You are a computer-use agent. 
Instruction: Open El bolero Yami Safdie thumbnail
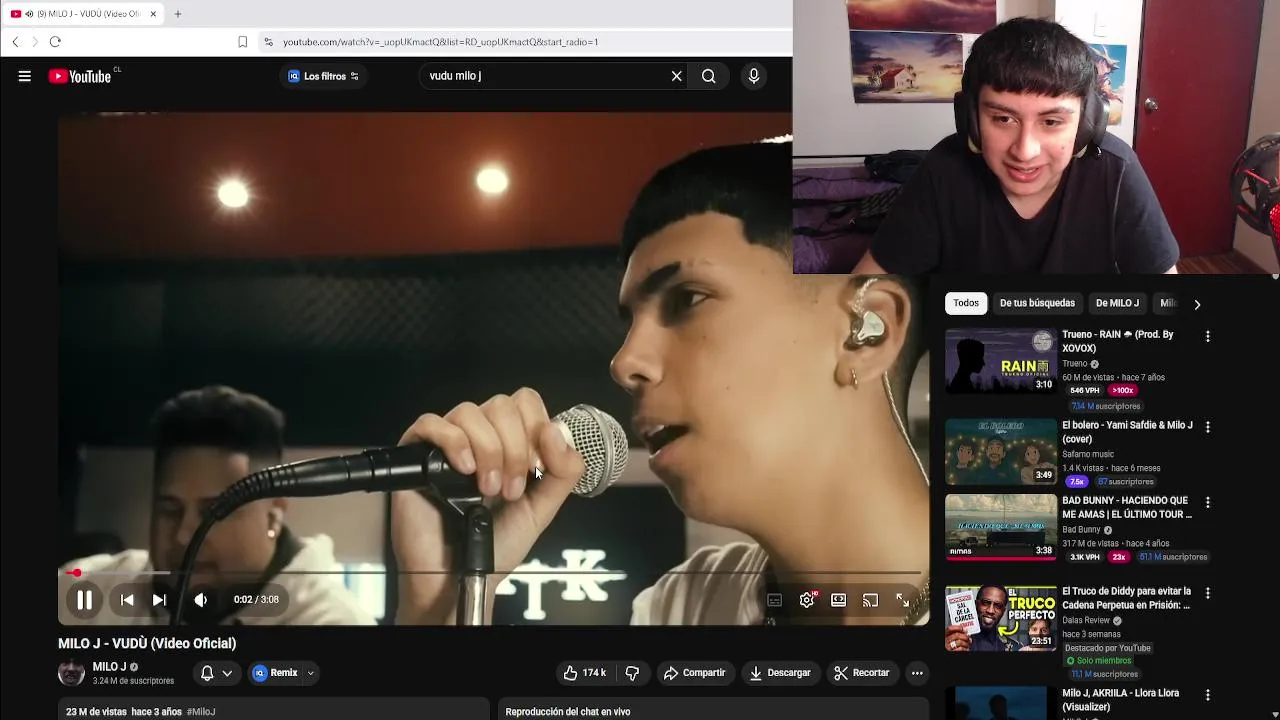point(1001,452)
